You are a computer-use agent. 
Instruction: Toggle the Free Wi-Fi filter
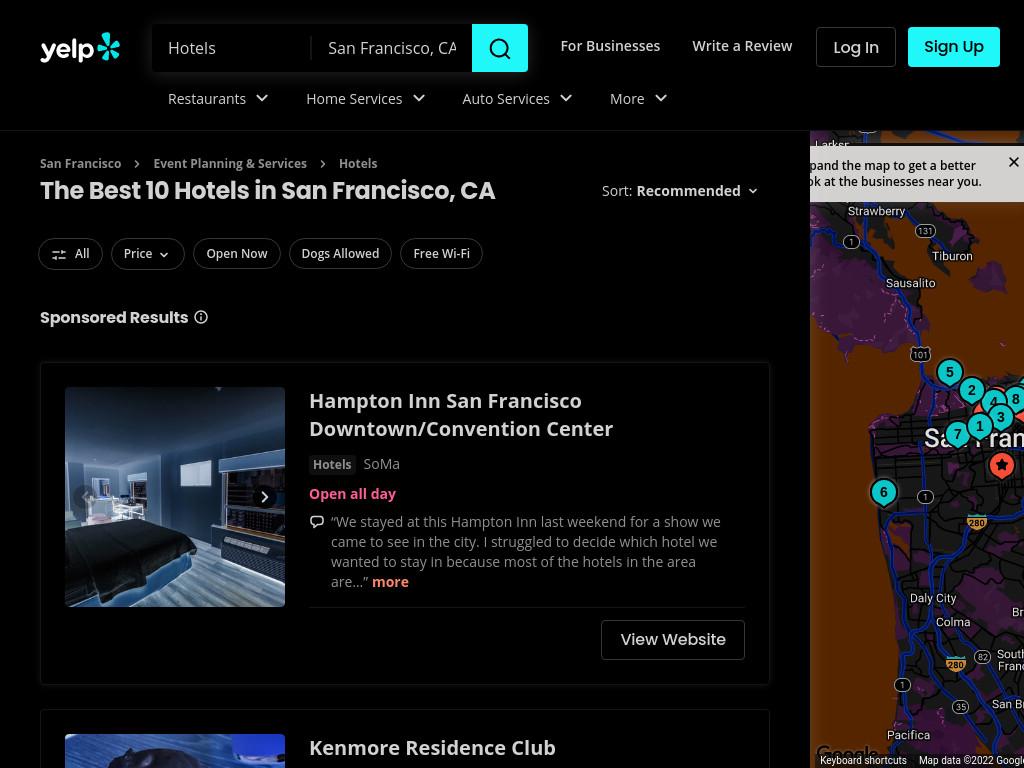[x=441, y=254]
